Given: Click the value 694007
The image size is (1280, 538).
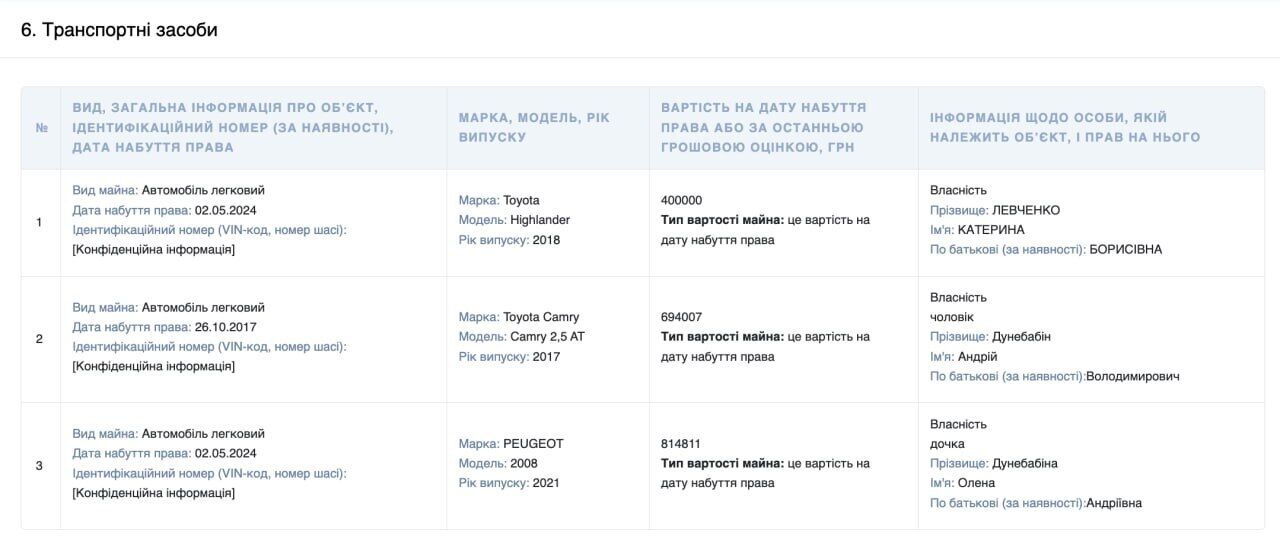Looking at the screenshot, I should tap(681, 317).
